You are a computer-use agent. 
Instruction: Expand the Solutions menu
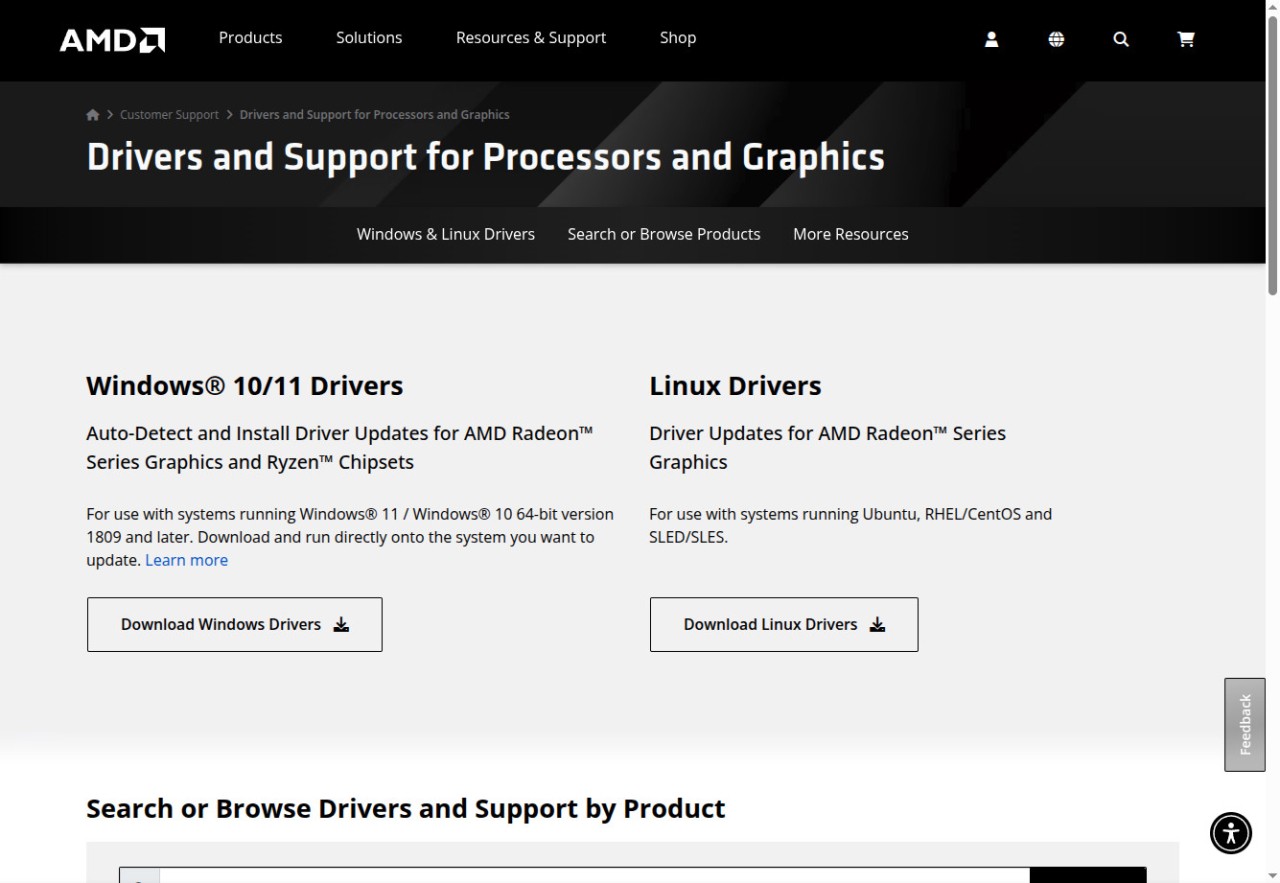point(369,38)
